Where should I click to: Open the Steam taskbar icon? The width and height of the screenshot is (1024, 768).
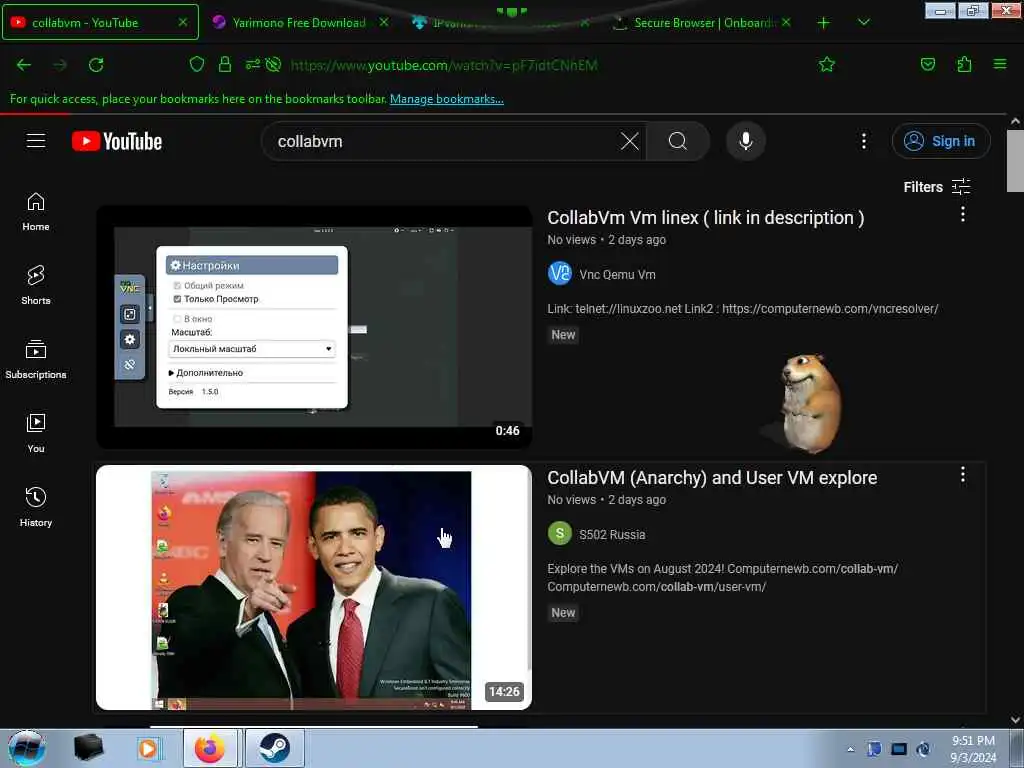(x=274, y=748)
